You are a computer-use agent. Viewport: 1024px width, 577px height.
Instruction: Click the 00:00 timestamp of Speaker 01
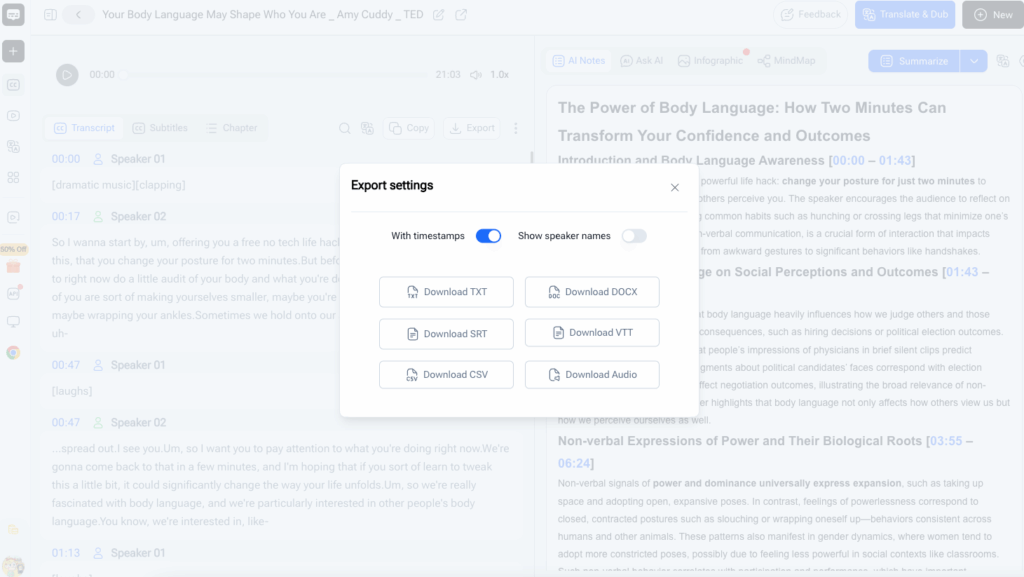pyautogui.click(x=66, y=159)
